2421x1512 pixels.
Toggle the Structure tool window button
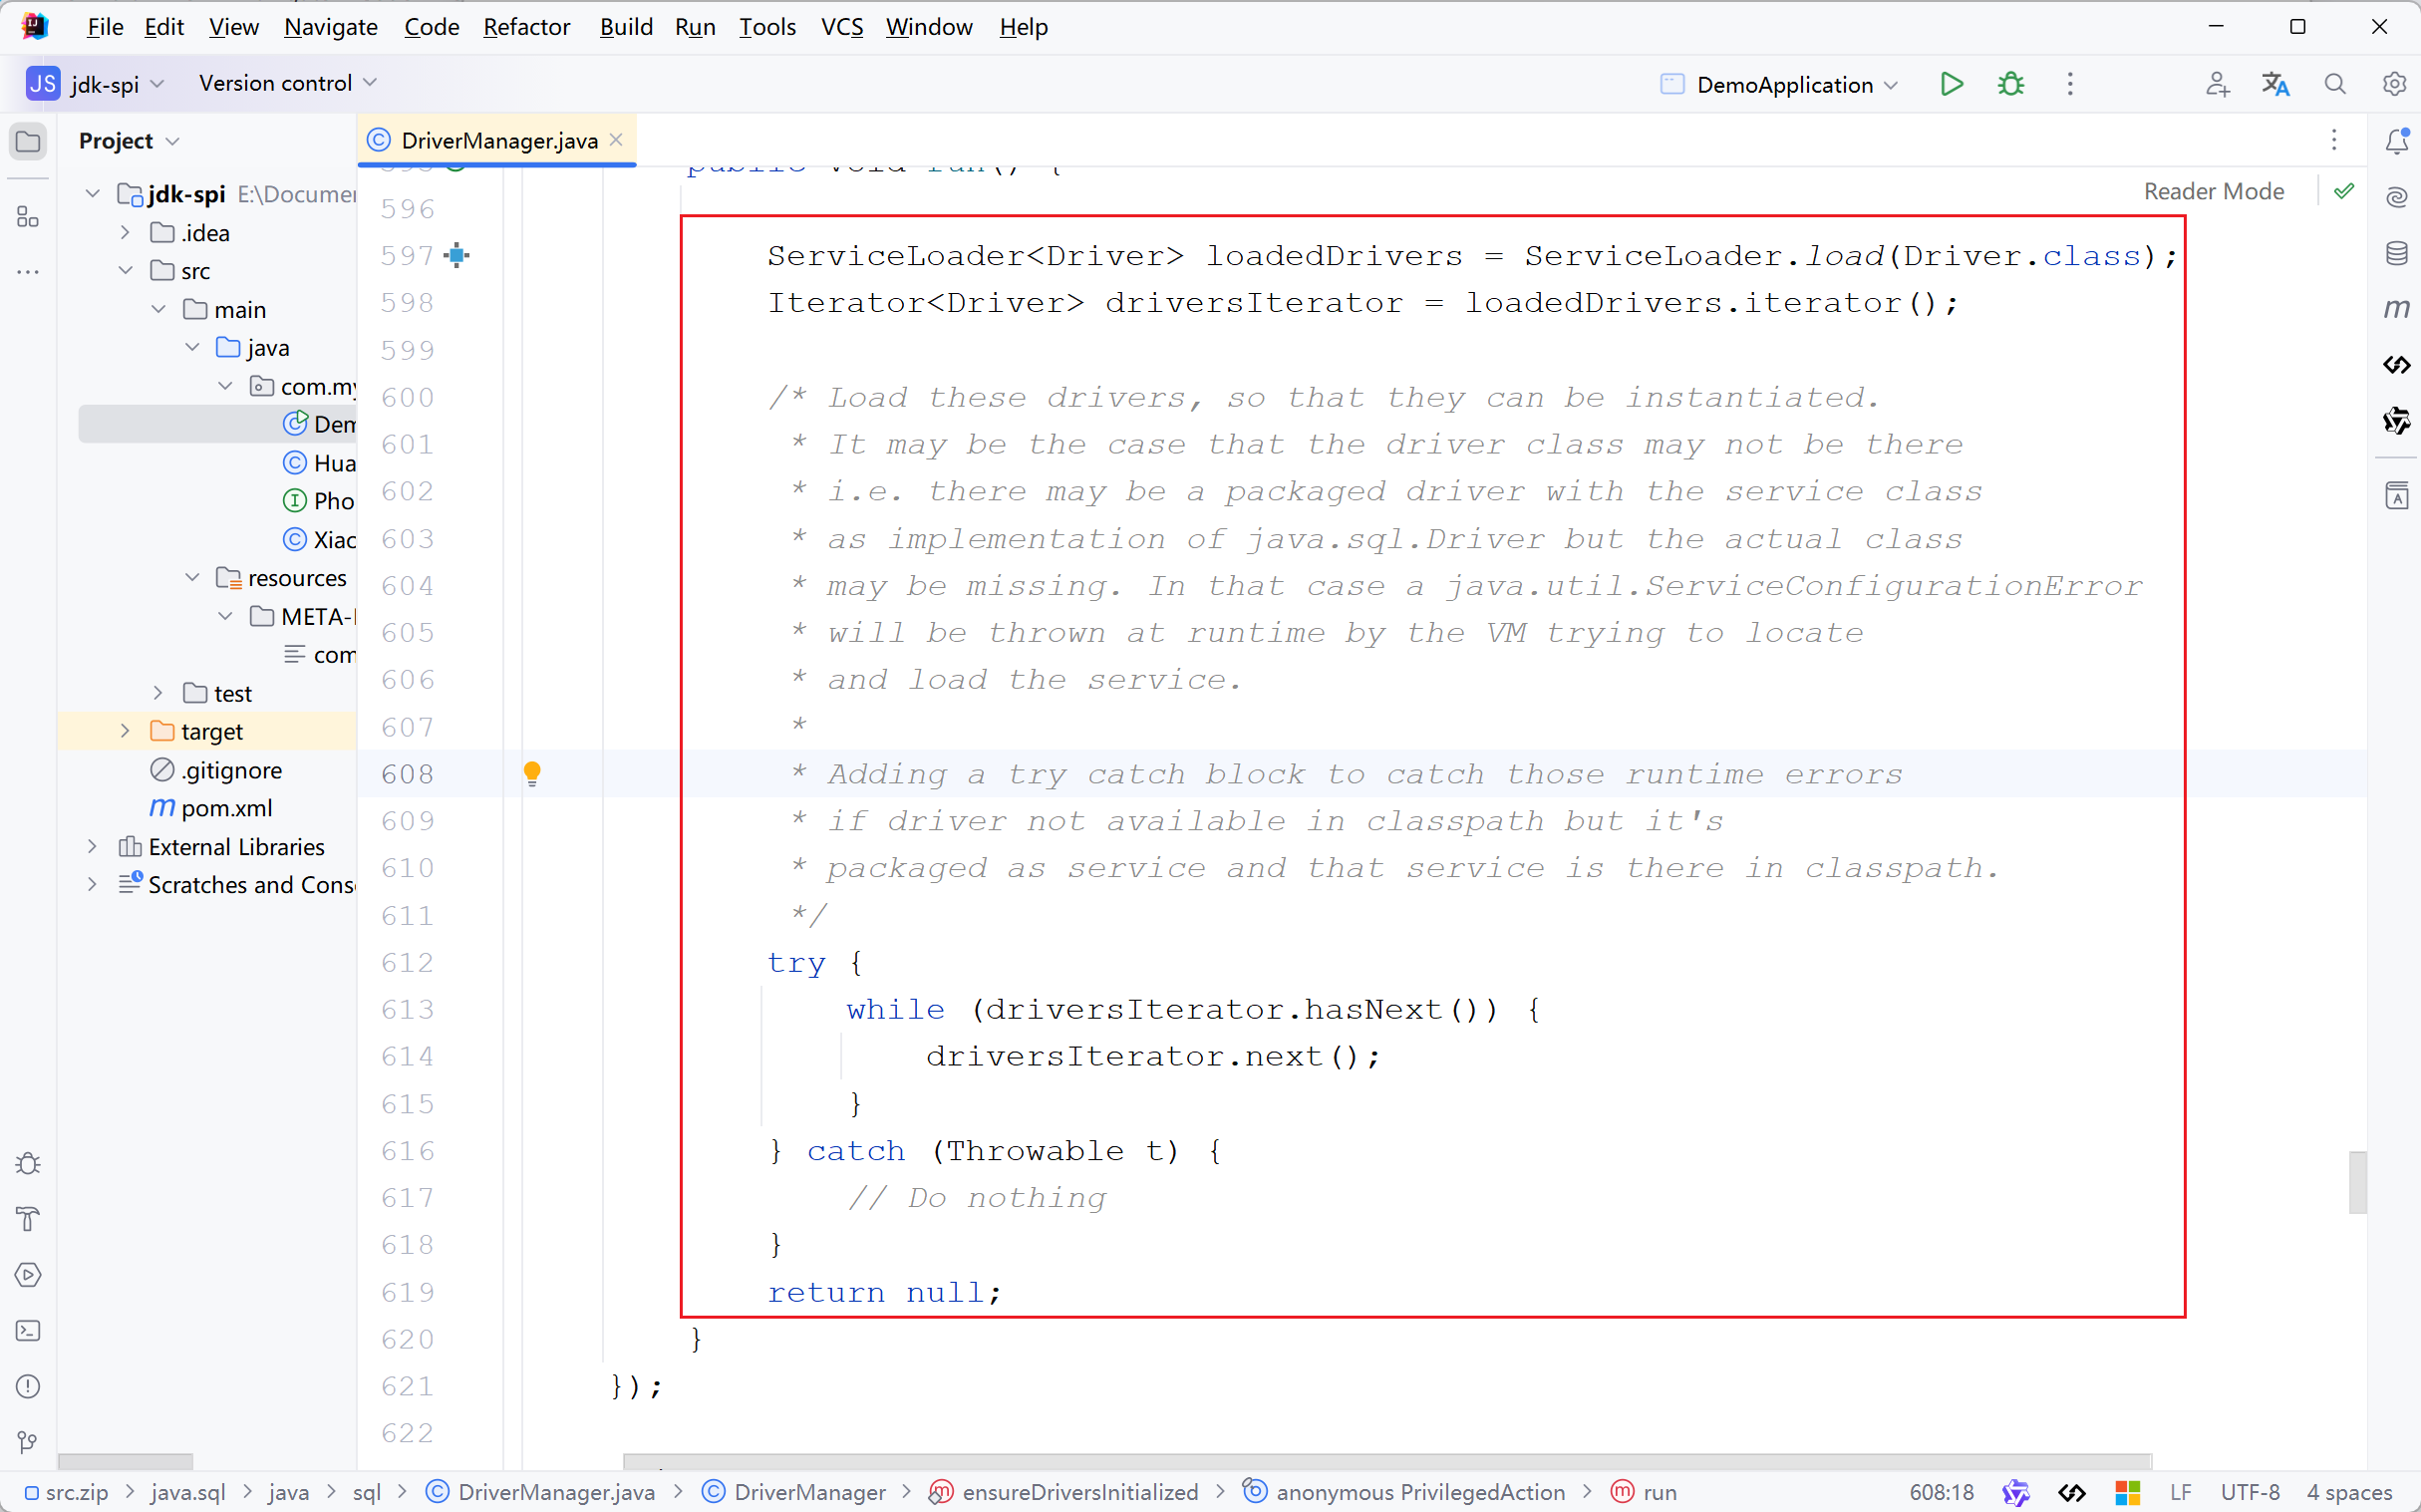(x=28, y=216)
